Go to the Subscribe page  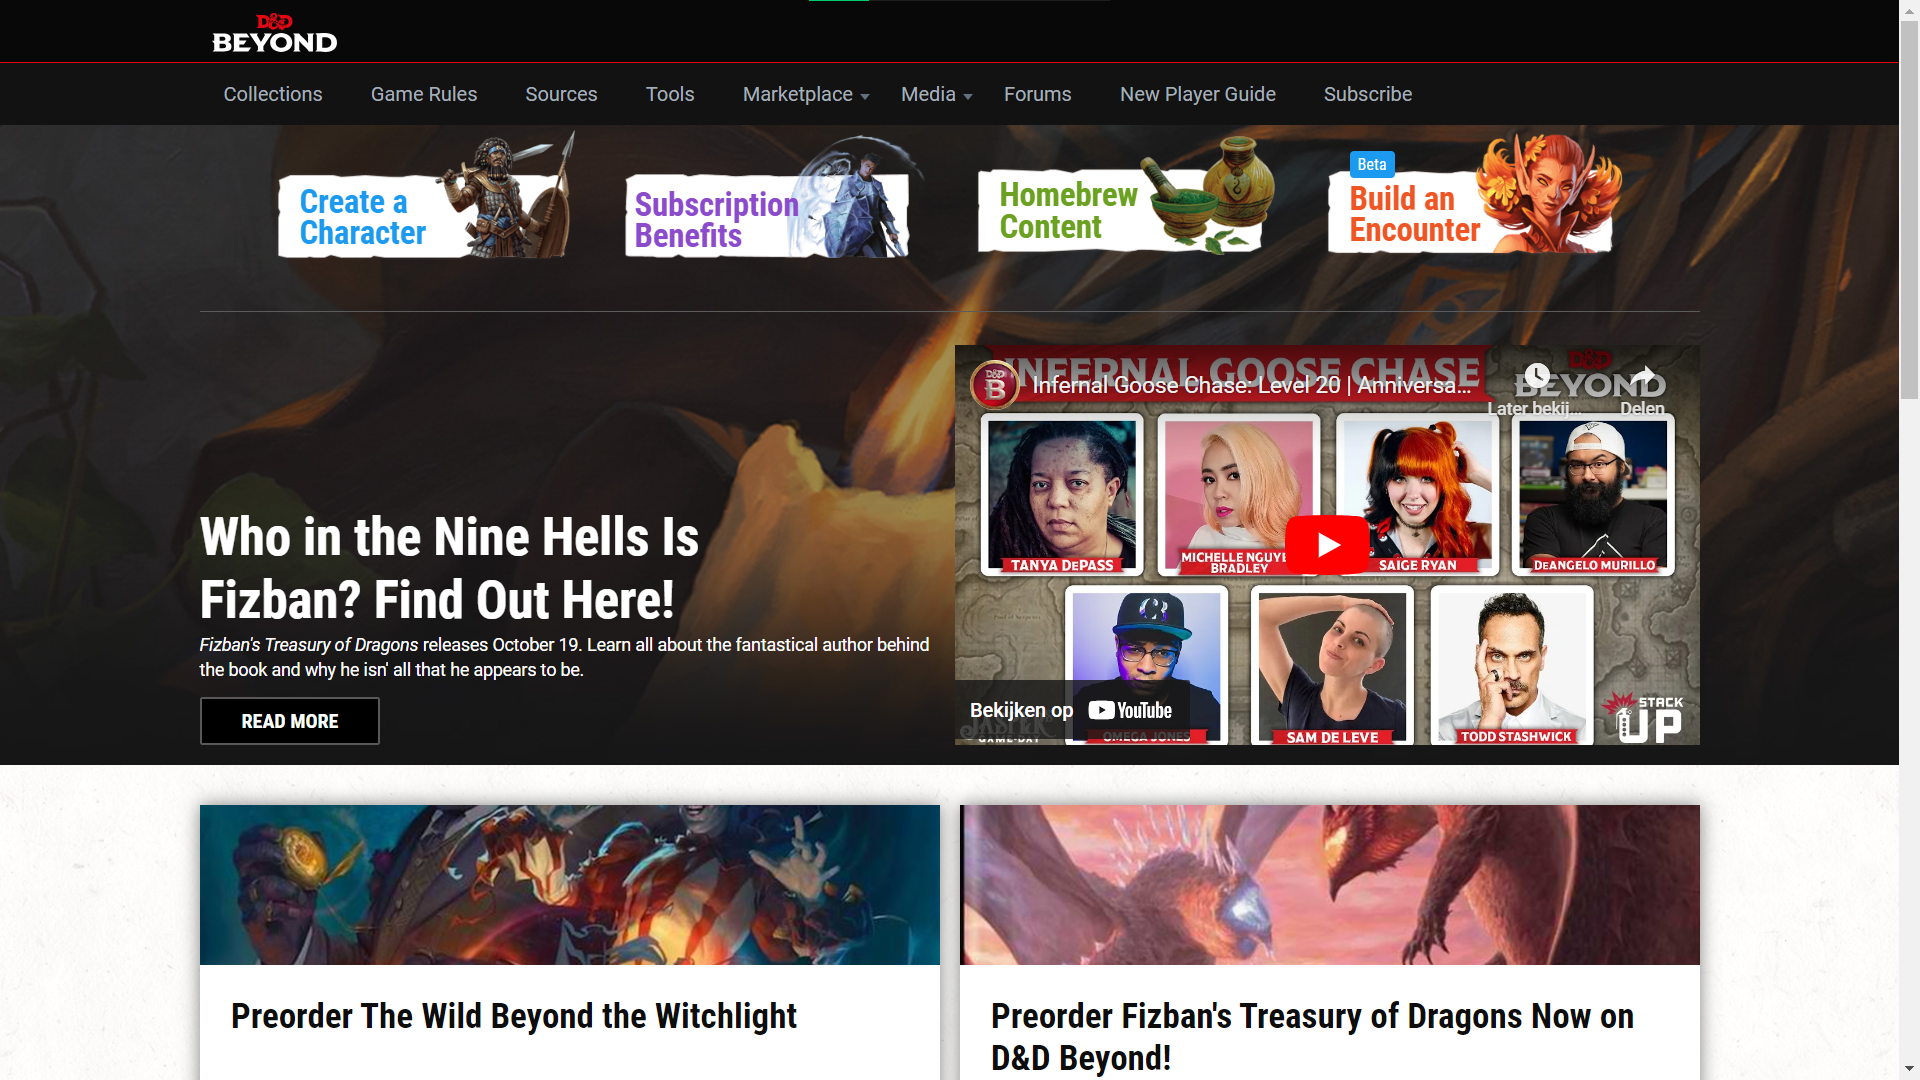click(1368, 94)
